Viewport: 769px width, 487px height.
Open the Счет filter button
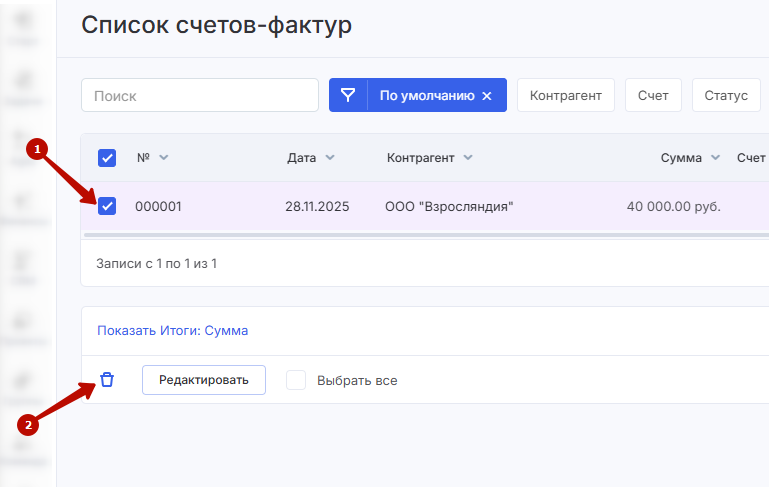[653, 96]
